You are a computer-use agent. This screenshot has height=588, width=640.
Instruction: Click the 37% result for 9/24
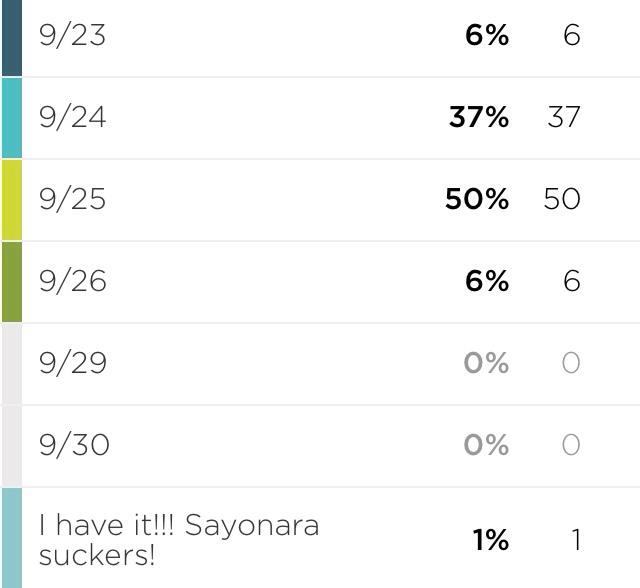479,117
